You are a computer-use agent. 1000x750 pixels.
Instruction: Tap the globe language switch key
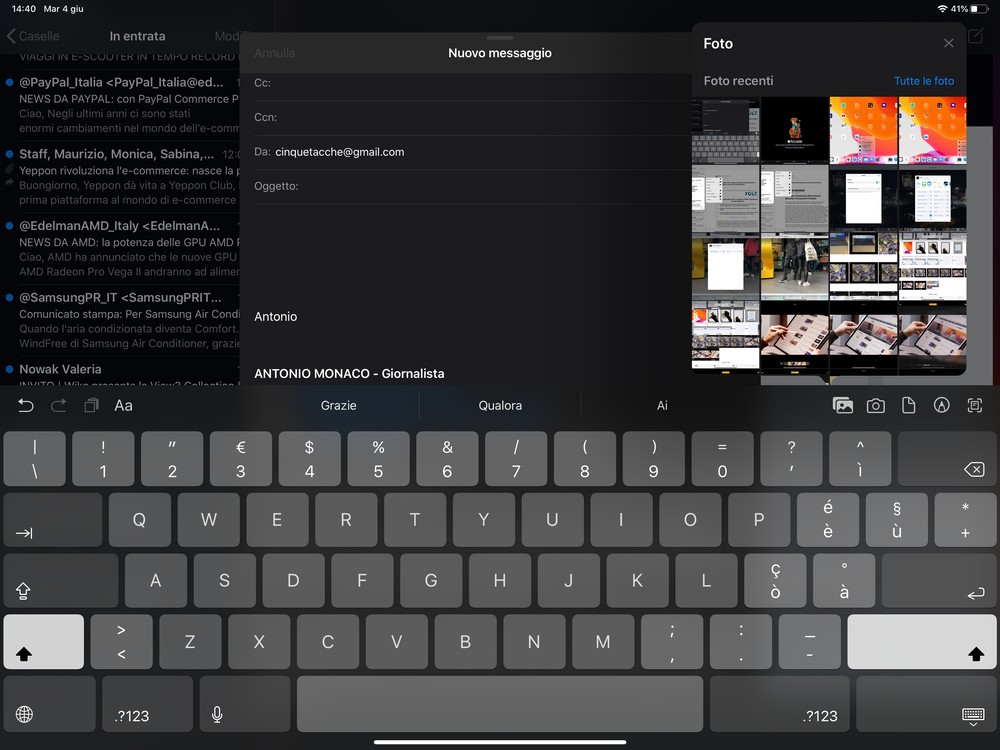(50, 703)
